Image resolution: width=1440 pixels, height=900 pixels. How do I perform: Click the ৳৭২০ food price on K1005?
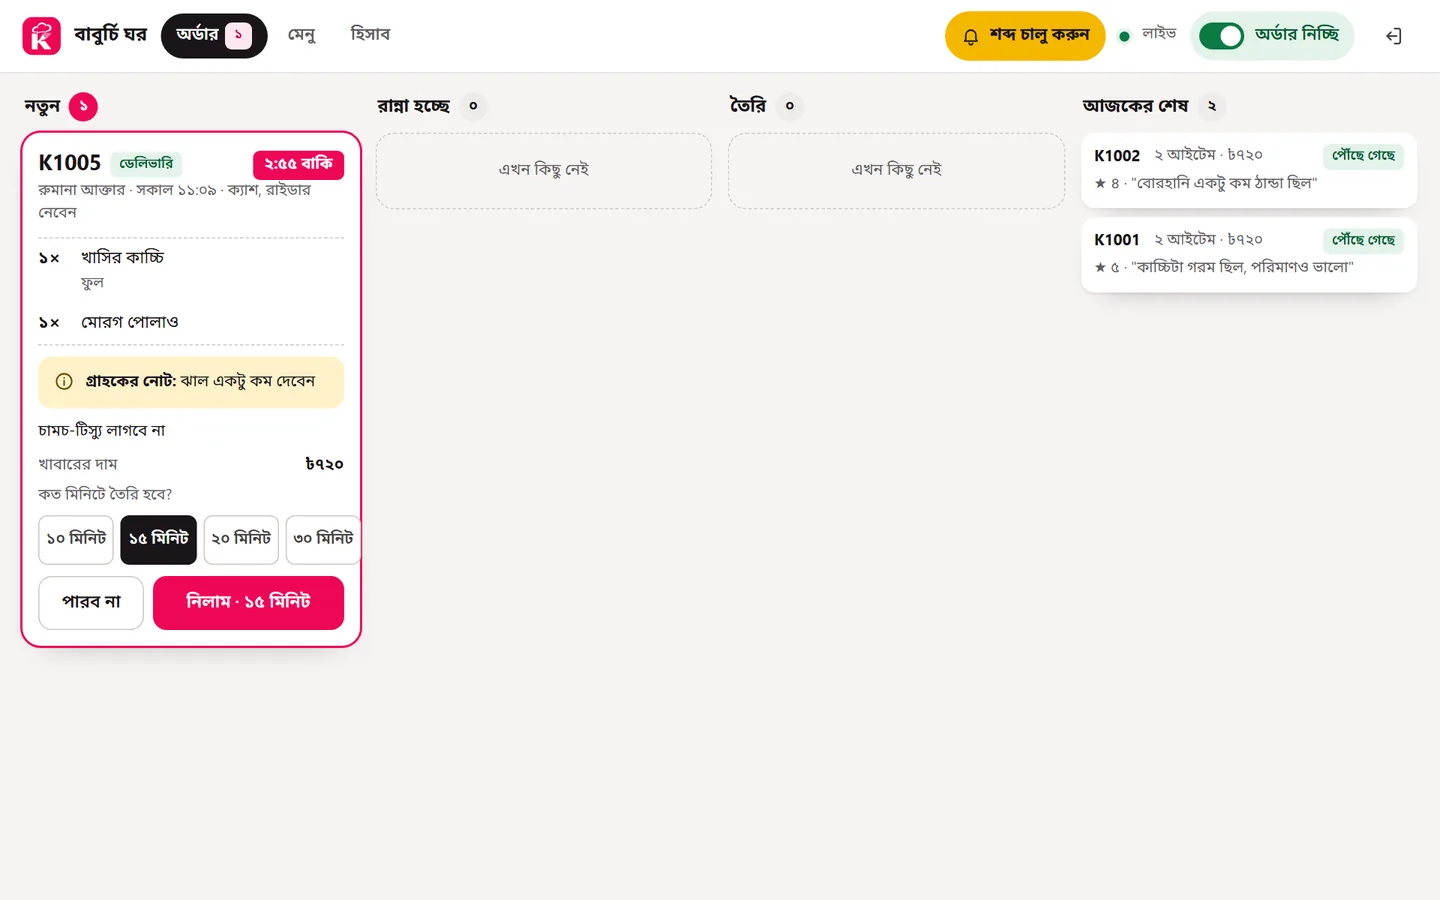(x=324, y=464)
